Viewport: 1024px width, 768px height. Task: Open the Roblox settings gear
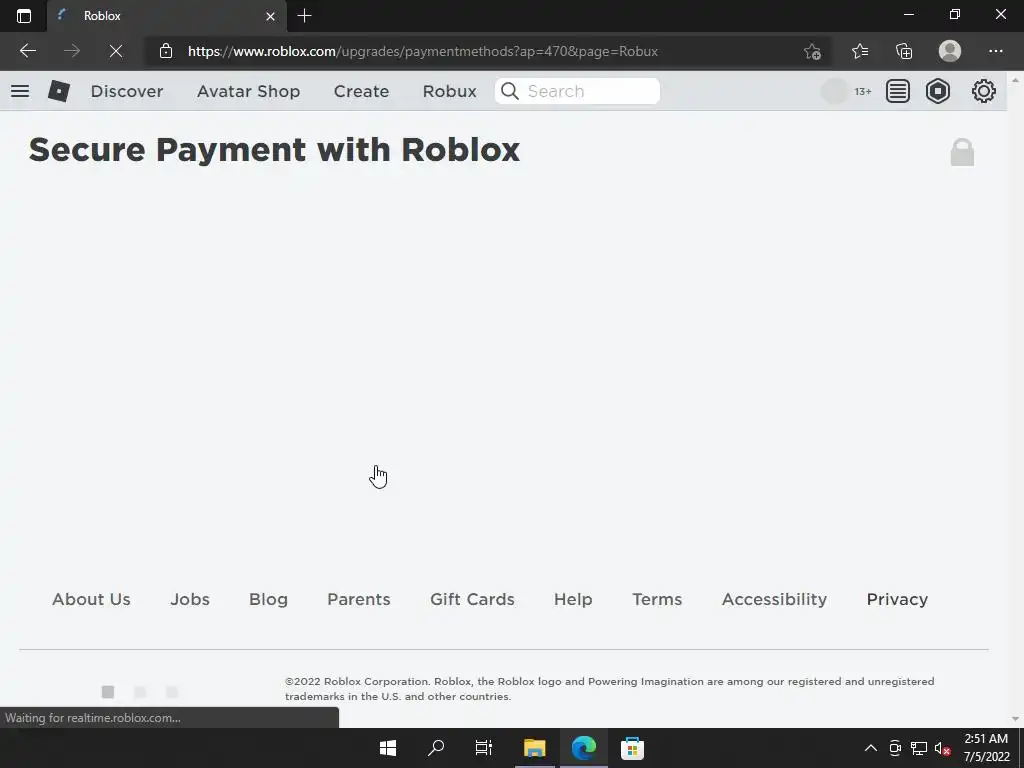984,91
